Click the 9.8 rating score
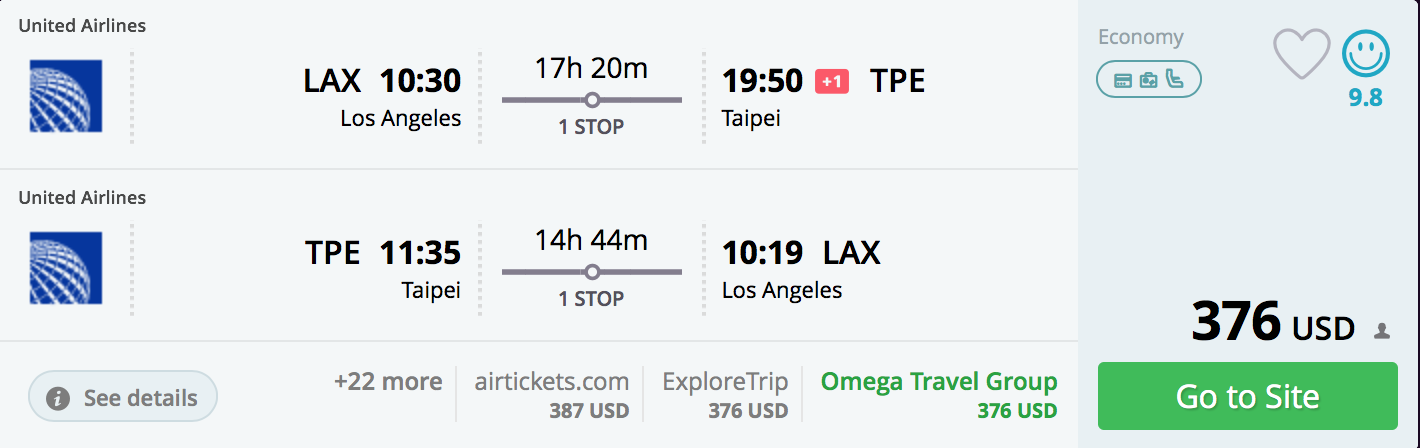 pyautogui.click(x=1366, y=98)
